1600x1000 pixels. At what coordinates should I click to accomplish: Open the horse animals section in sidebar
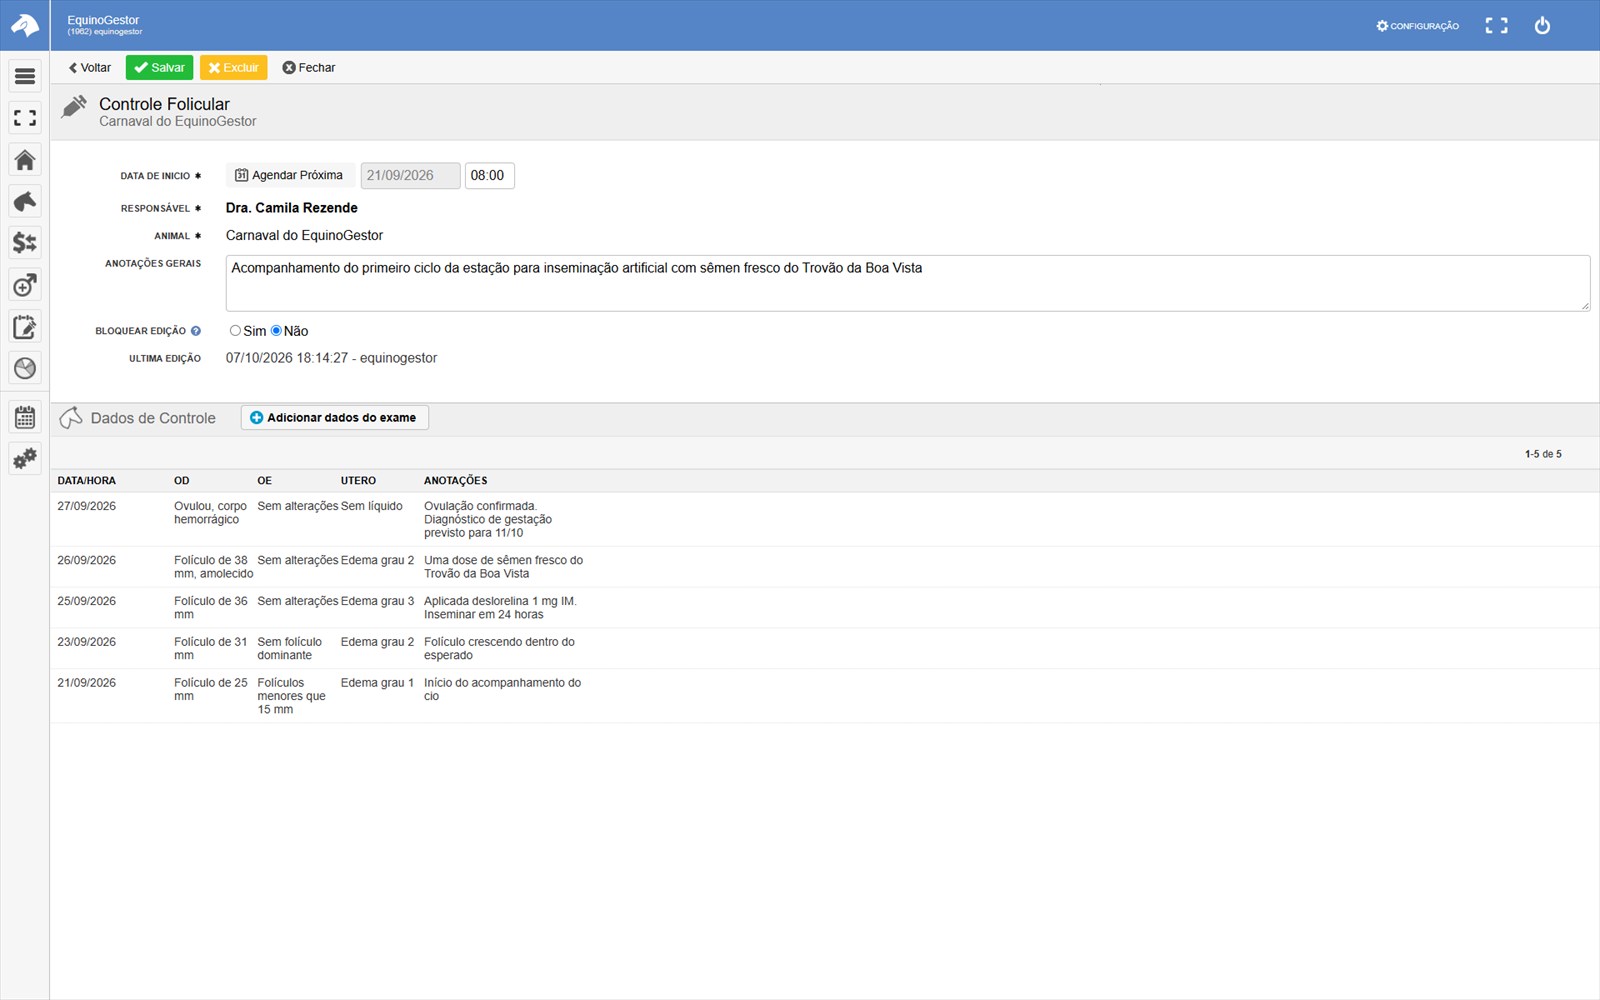point(25,201)
